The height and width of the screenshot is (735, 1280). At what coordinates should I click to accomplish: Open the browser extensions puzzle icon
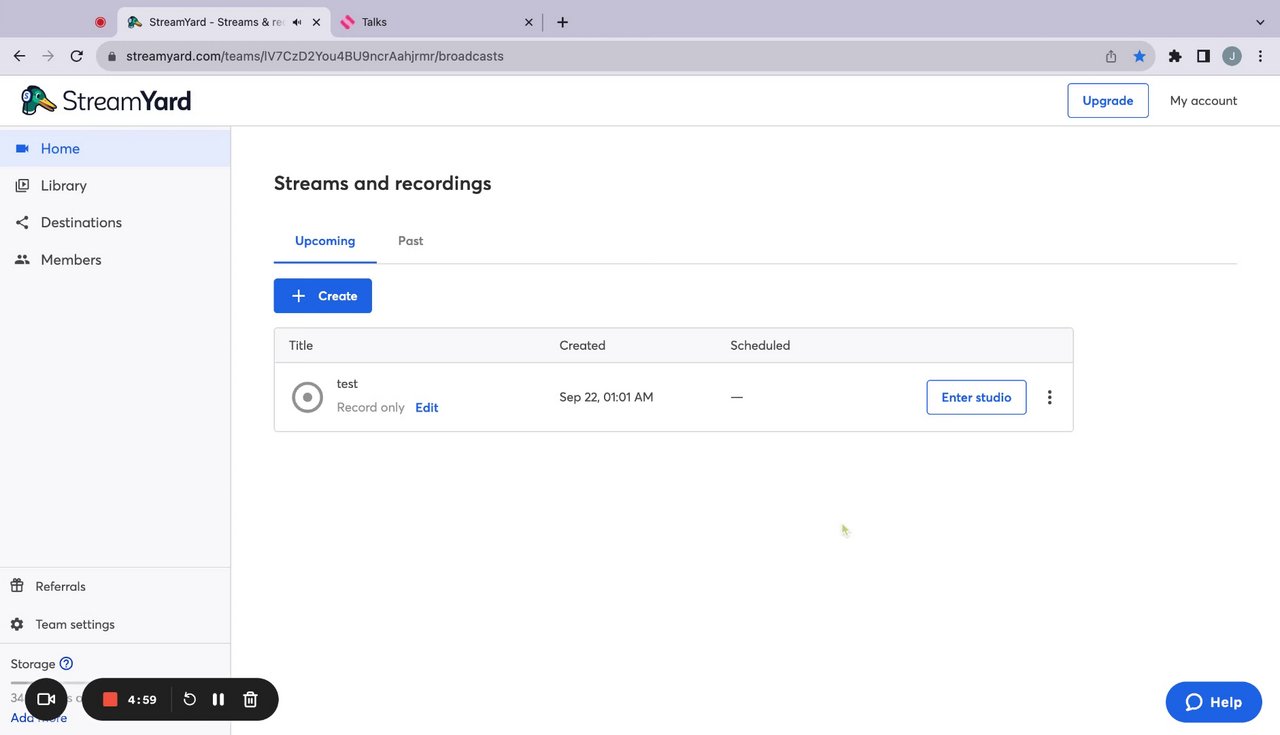click(x=1175, y=56)
